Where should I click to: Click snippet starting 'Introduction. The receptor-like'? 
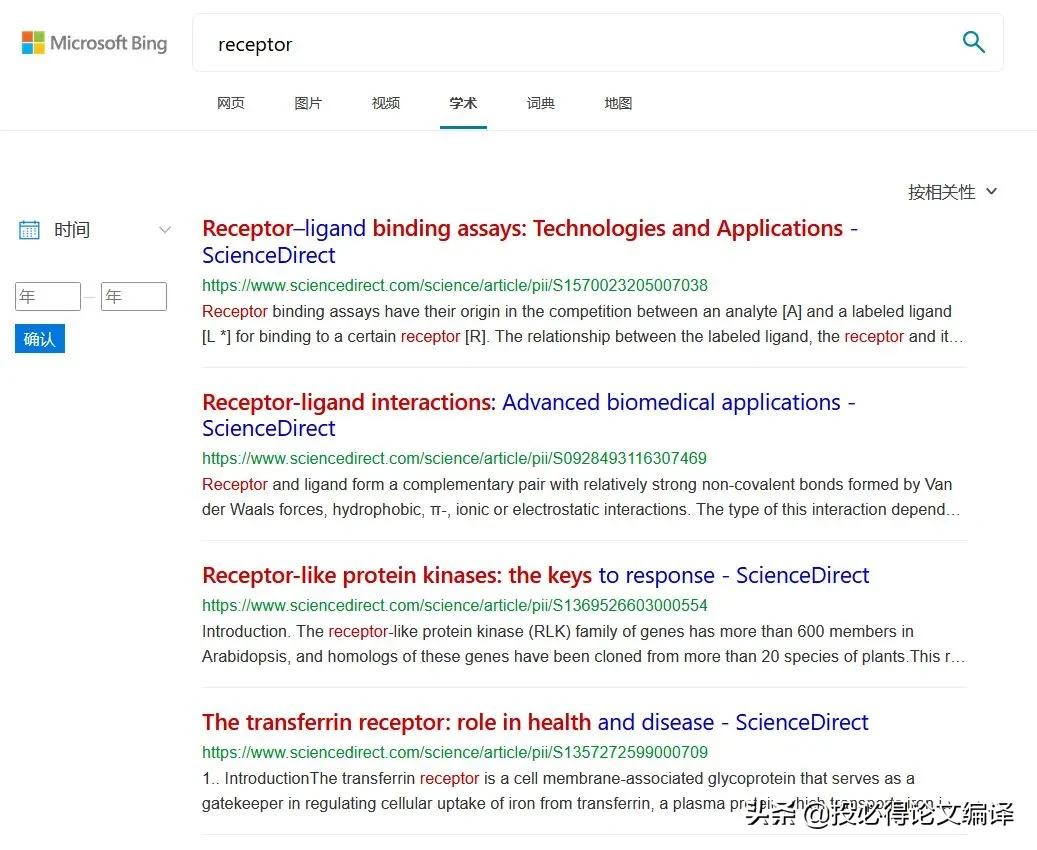click(583, 644)
